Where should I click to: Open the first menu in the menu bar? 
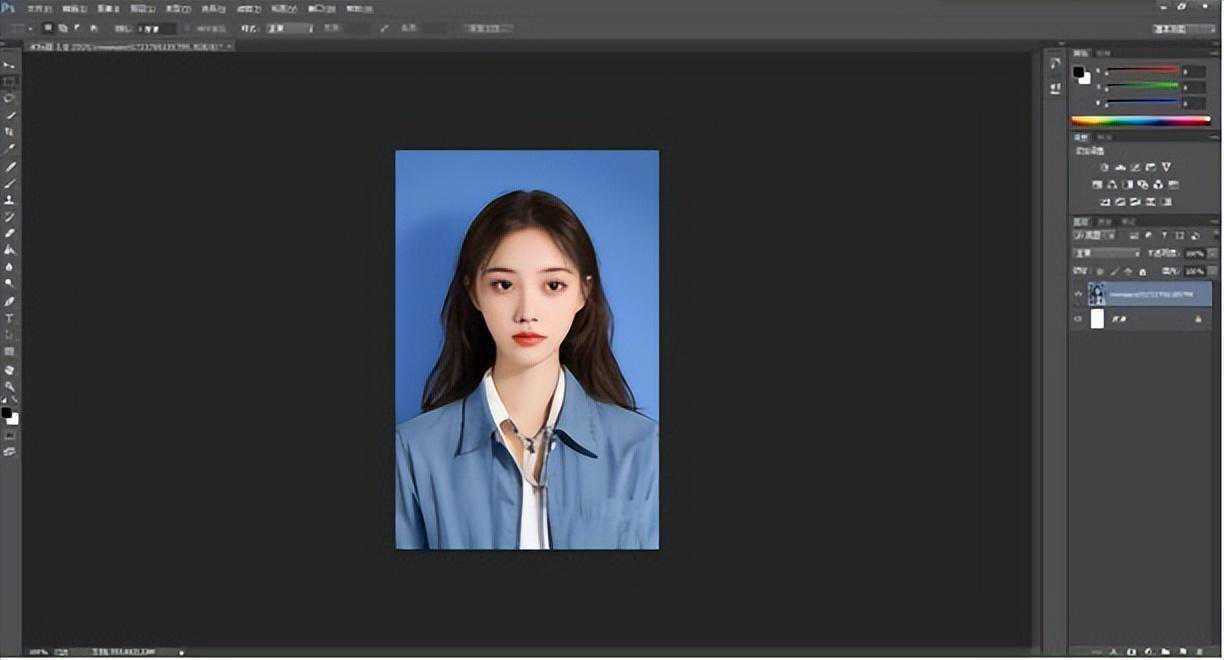pos(39,8)
